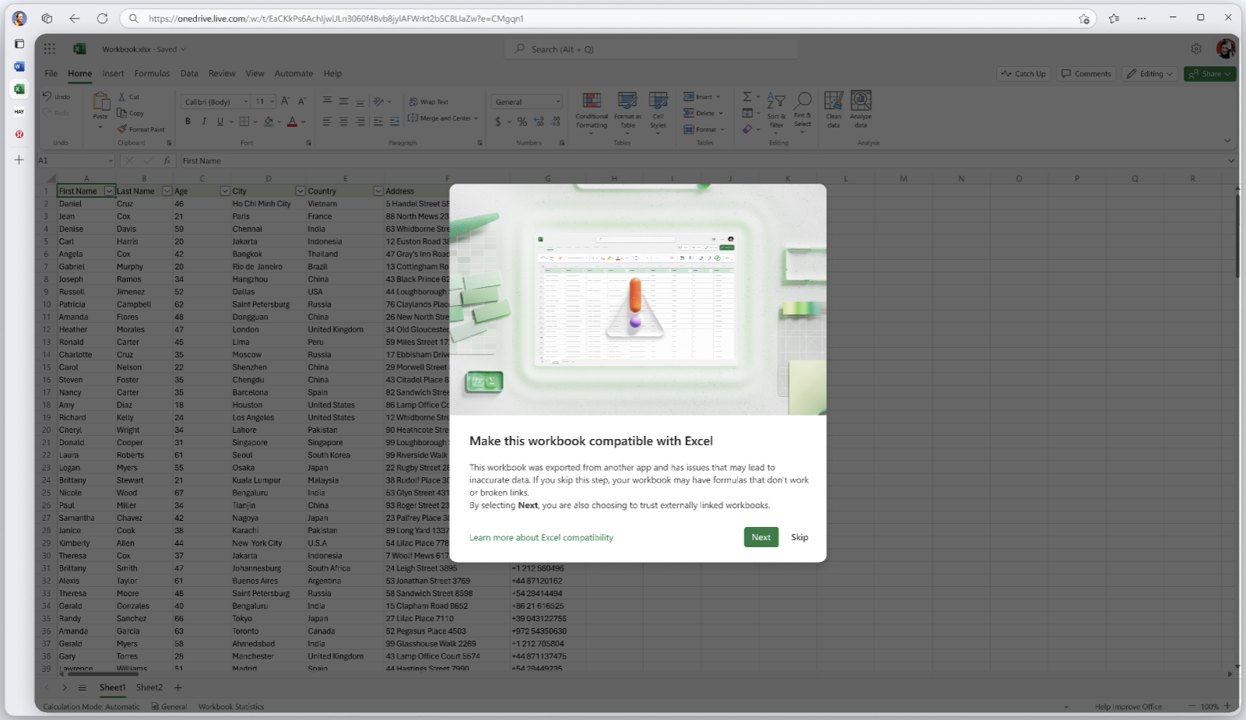Open the Name Box dropdown
The image size is (1246, 720).
pyautogui.click(x=111, y=160)
